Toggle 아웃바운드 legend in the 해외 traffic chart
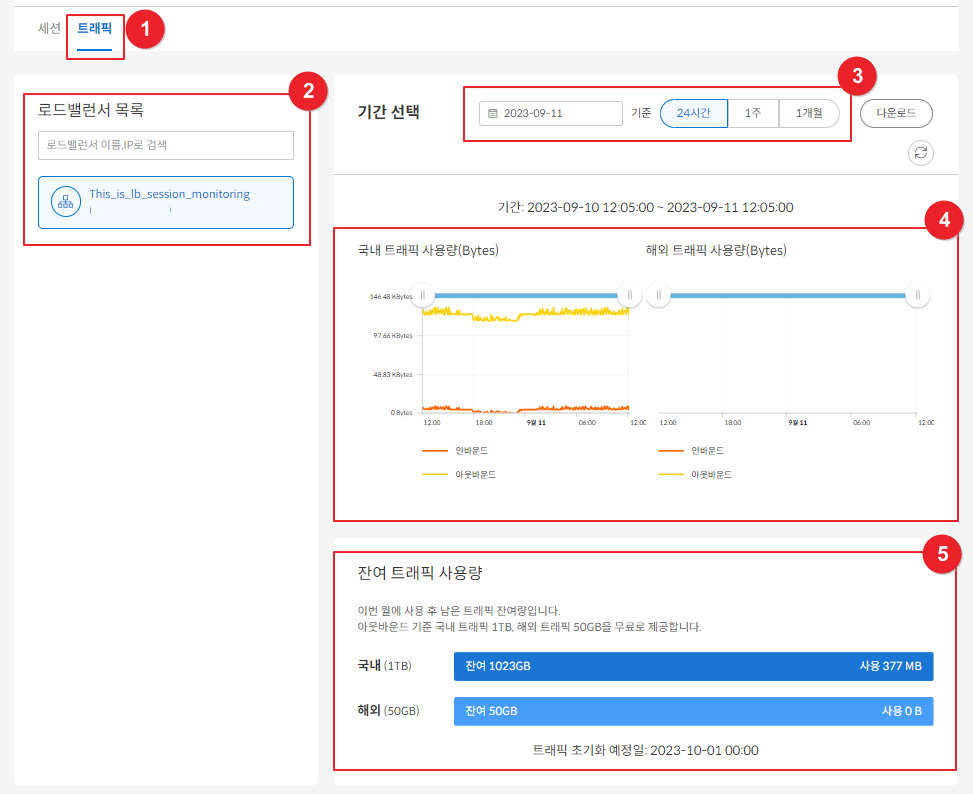This screenshot has width=973, height=794. 706,474
